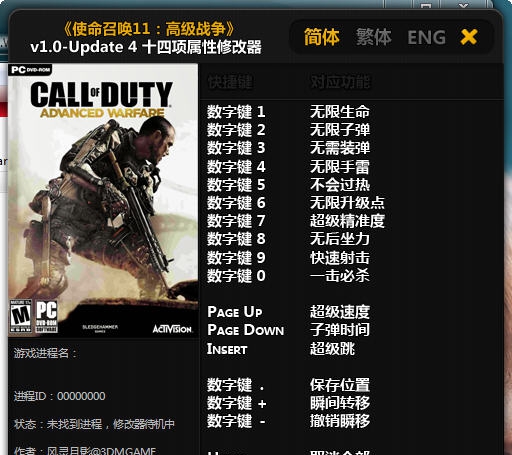Select 数字键 + hotkey label

point(237,403)
